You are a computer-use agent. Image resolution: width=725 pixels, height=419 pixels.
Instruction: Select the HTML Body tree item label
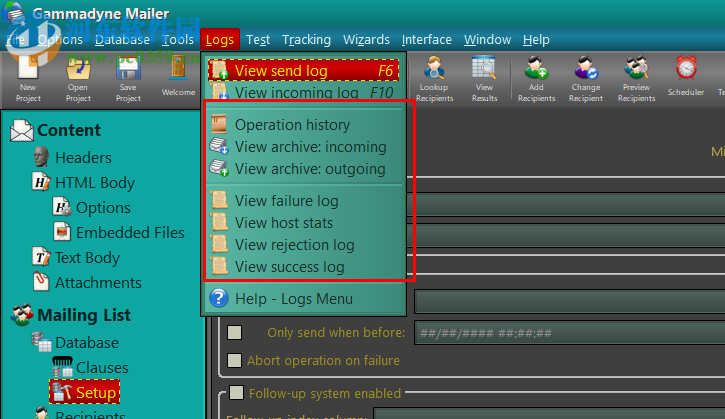[x=95, y=183]
